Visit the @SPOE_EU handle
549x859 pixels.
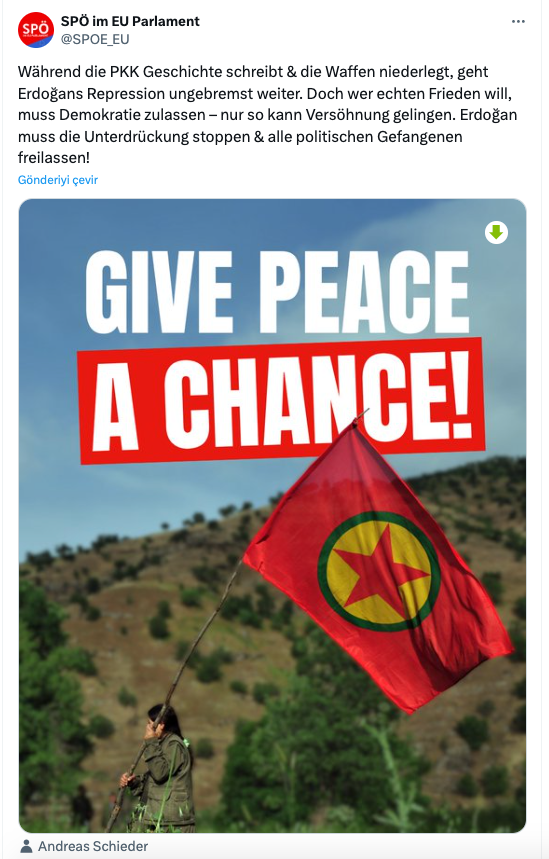click(95, 39)
